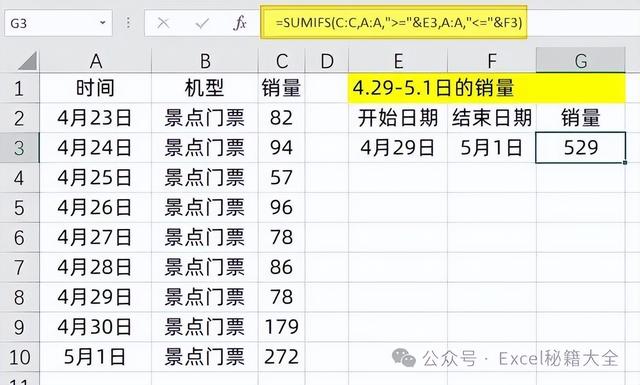The height and width of the screenshot is (385, 640).
Task: Click 景点门票 cell in row 2
Action: (205, 118)
